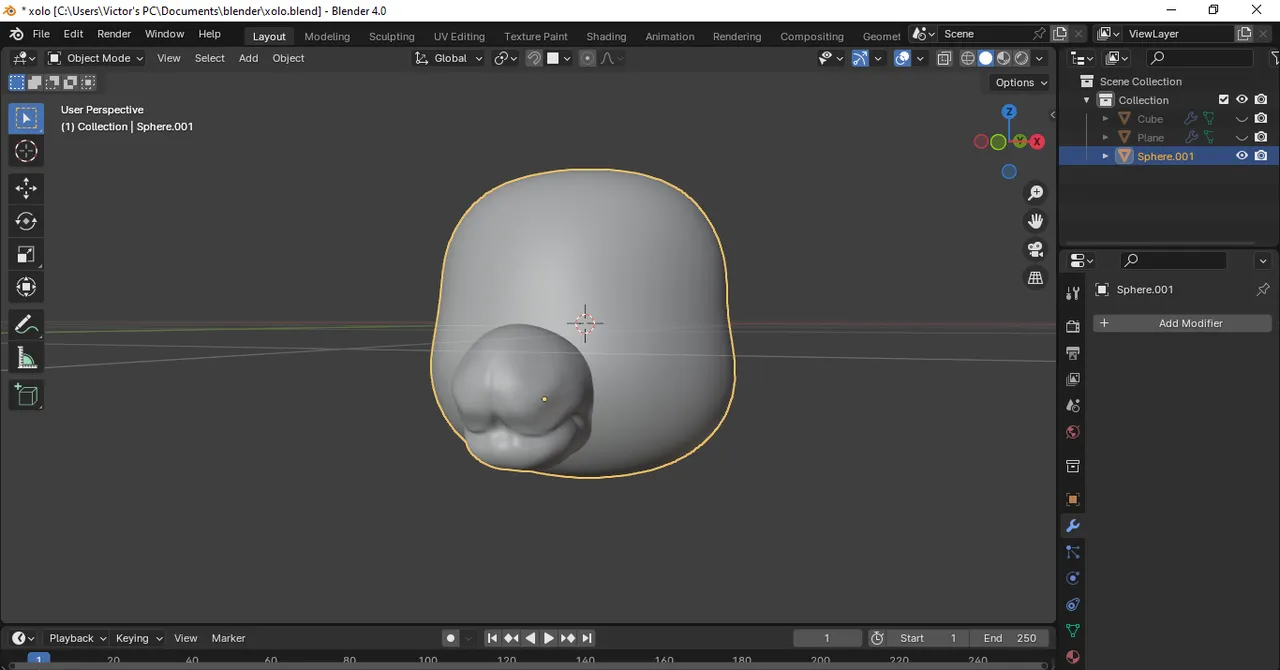Activate the Rotate tool

click(27, 221)
